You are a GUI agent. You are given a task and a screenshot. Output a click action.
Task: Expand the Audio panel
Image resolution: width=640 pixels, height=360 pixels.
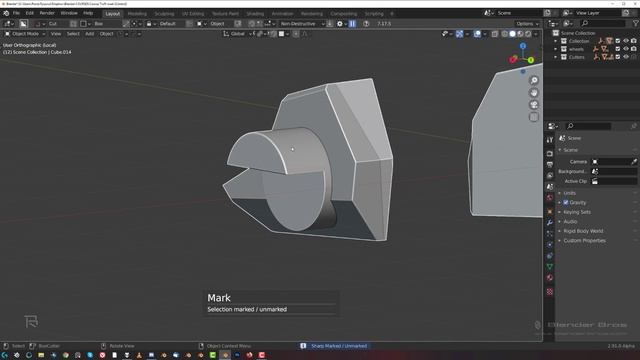click(x=570, y=222)
